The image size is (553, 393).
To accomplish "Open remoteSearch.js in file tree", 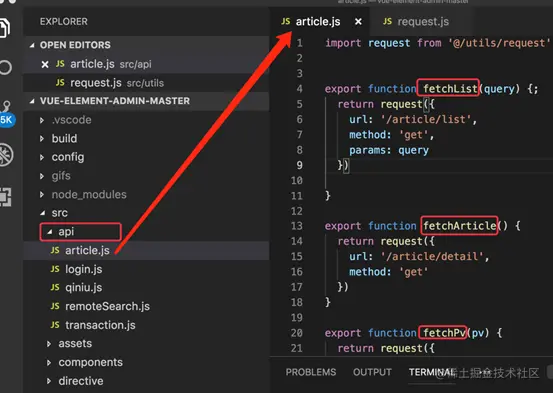I will pyautogui.click(x=146, y=306).
